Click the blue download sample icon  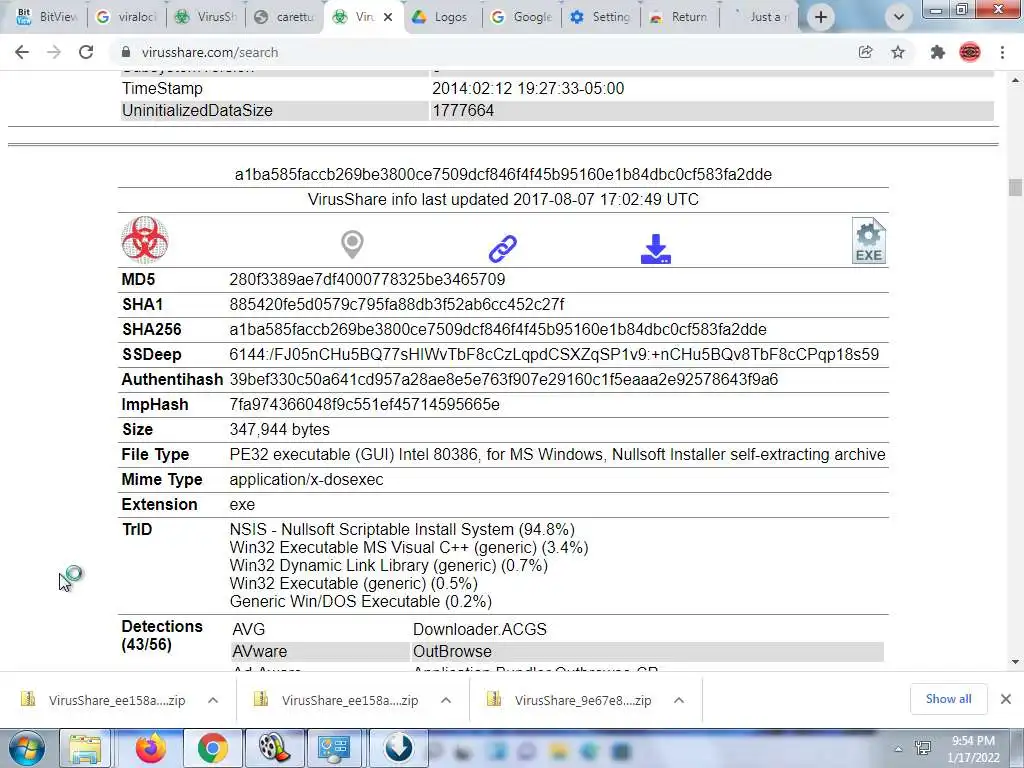pos(656,249)
